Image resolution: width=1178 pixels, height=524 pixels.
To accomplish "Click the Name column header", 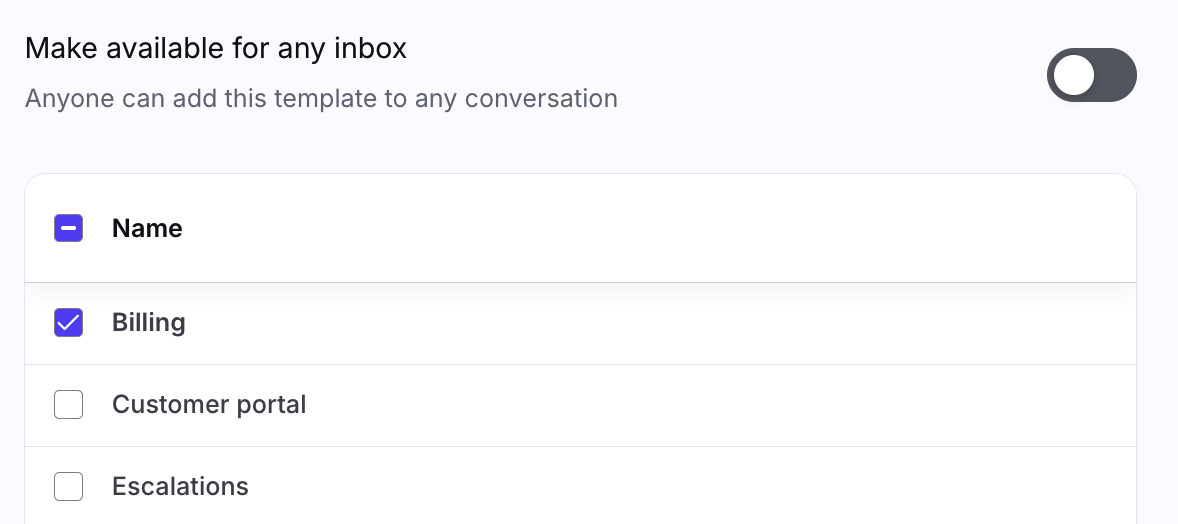I will (x=147, y=229).
